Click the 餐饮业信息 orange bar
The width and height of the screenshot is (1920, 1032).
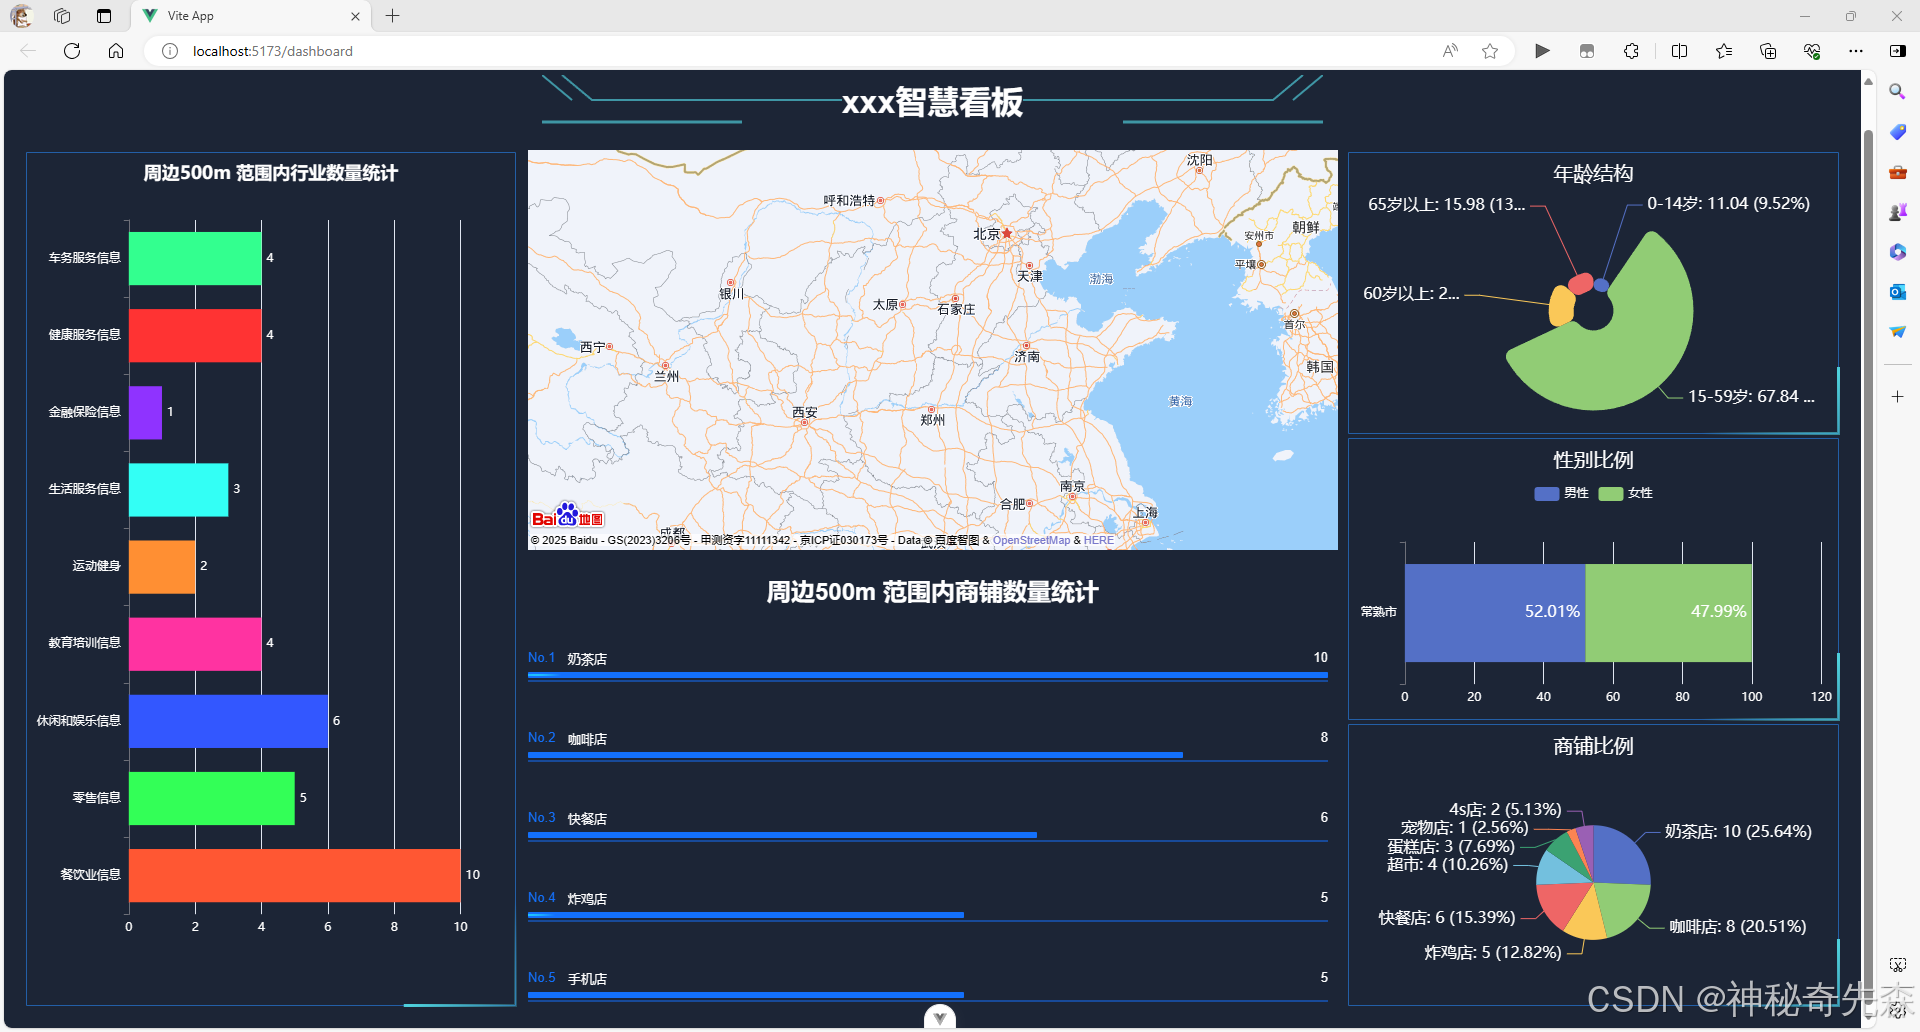294,875
